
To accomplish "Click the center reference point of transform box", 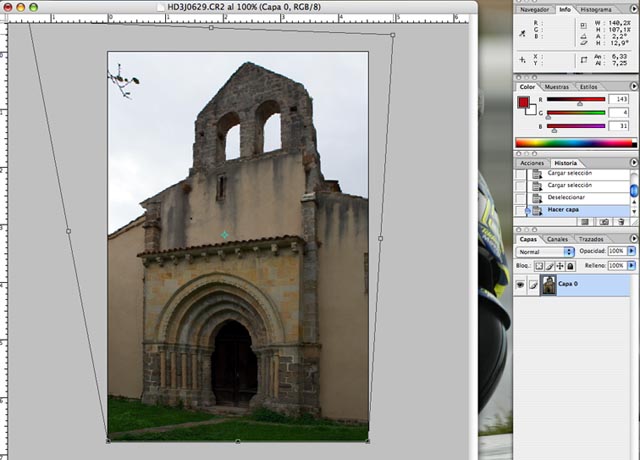I will [x=225, y=235].
